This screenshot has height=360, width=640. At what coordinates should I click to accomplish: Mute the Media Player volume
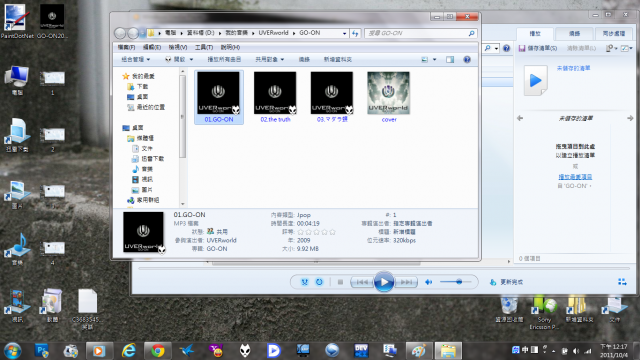point(429,282)
